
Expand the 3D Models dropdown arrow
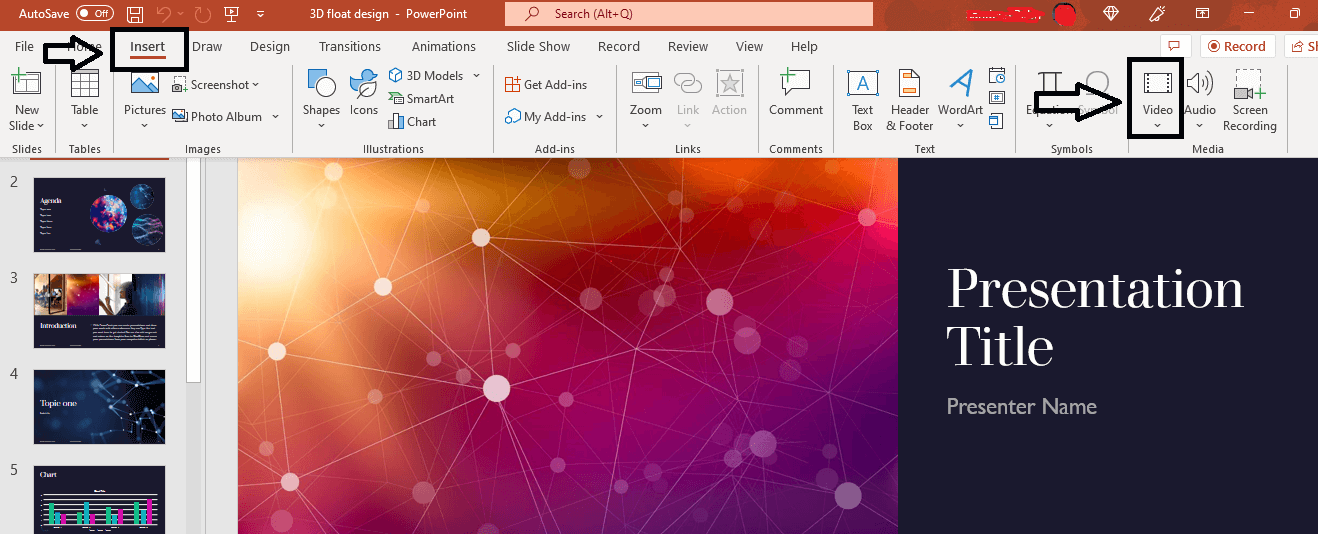(476, 76)
